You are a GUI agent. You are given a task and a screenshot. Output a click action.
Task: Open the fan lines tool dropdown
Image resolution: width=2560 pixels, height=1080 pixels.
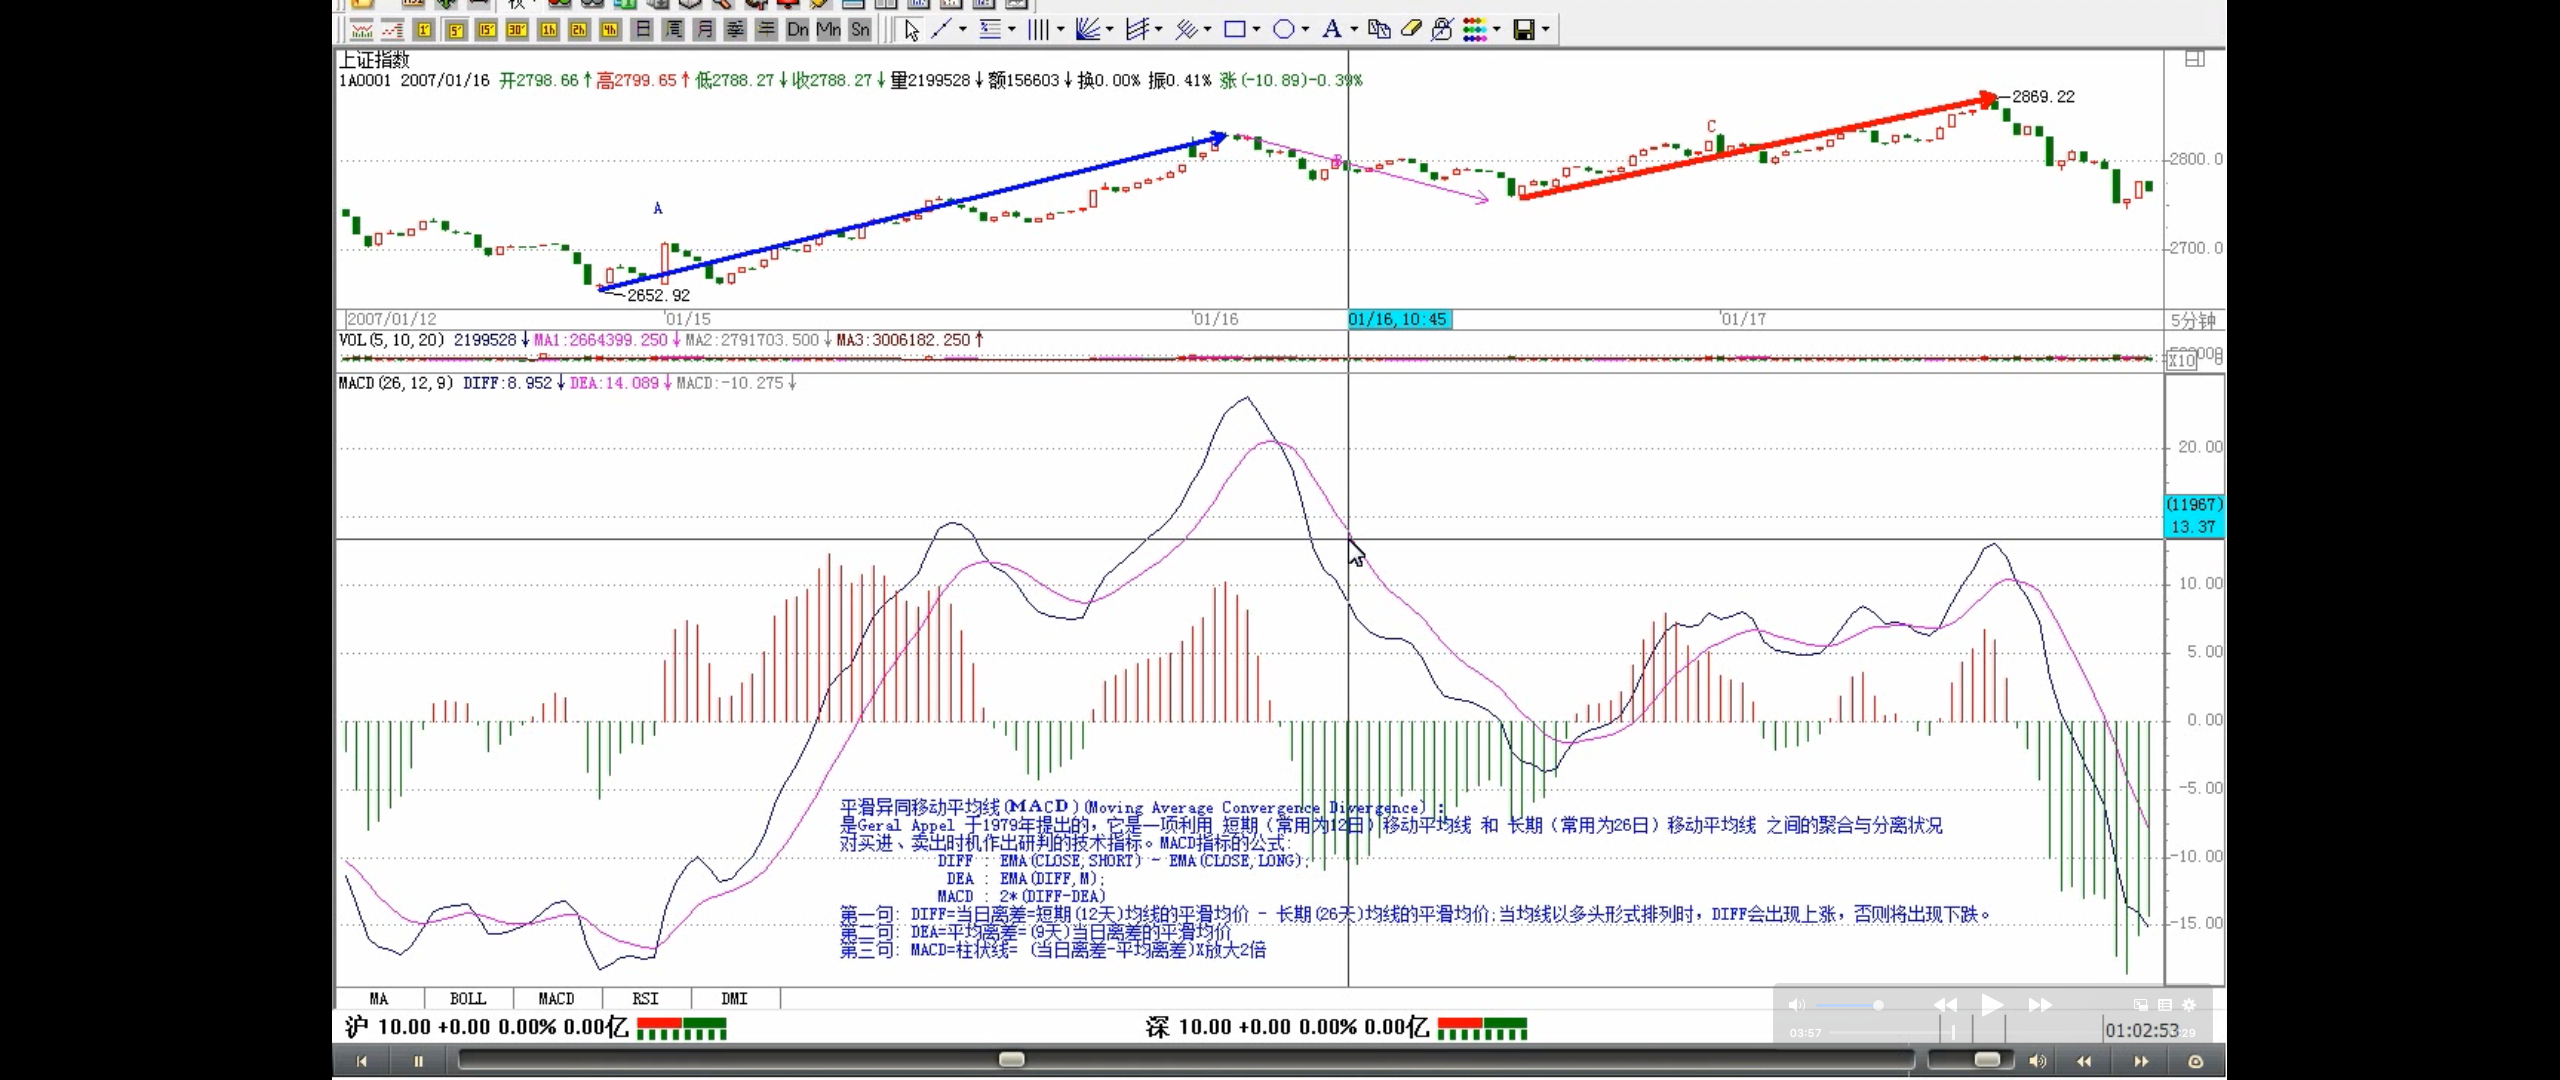pyautogui.click(x=1109, y=30)
